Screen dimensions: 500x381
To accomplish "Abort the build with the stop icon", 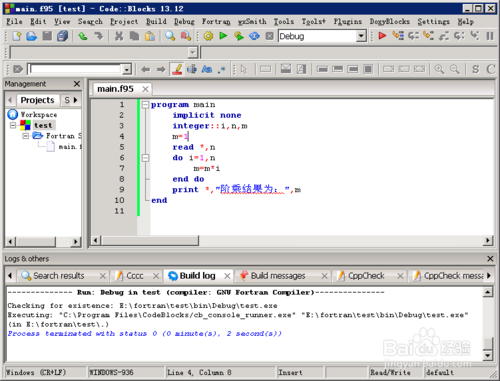I will (270, 36).
